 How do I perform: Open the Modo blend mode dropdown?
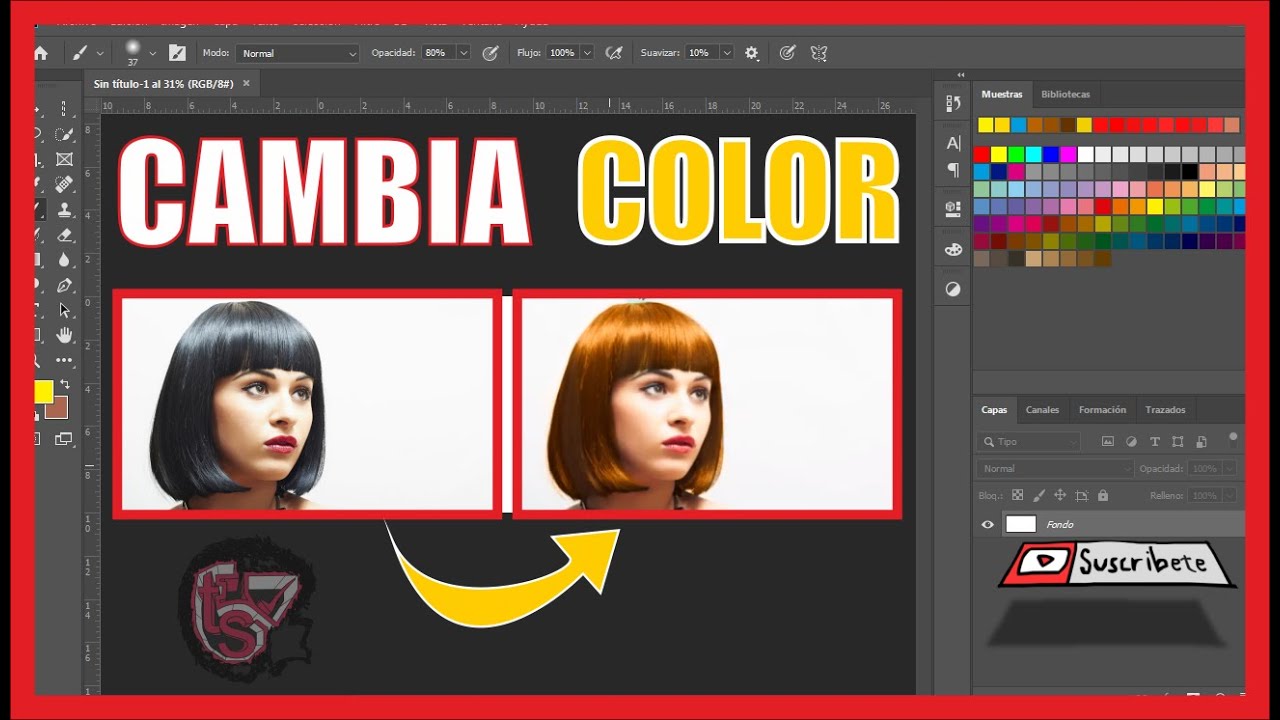pos(298,53)
